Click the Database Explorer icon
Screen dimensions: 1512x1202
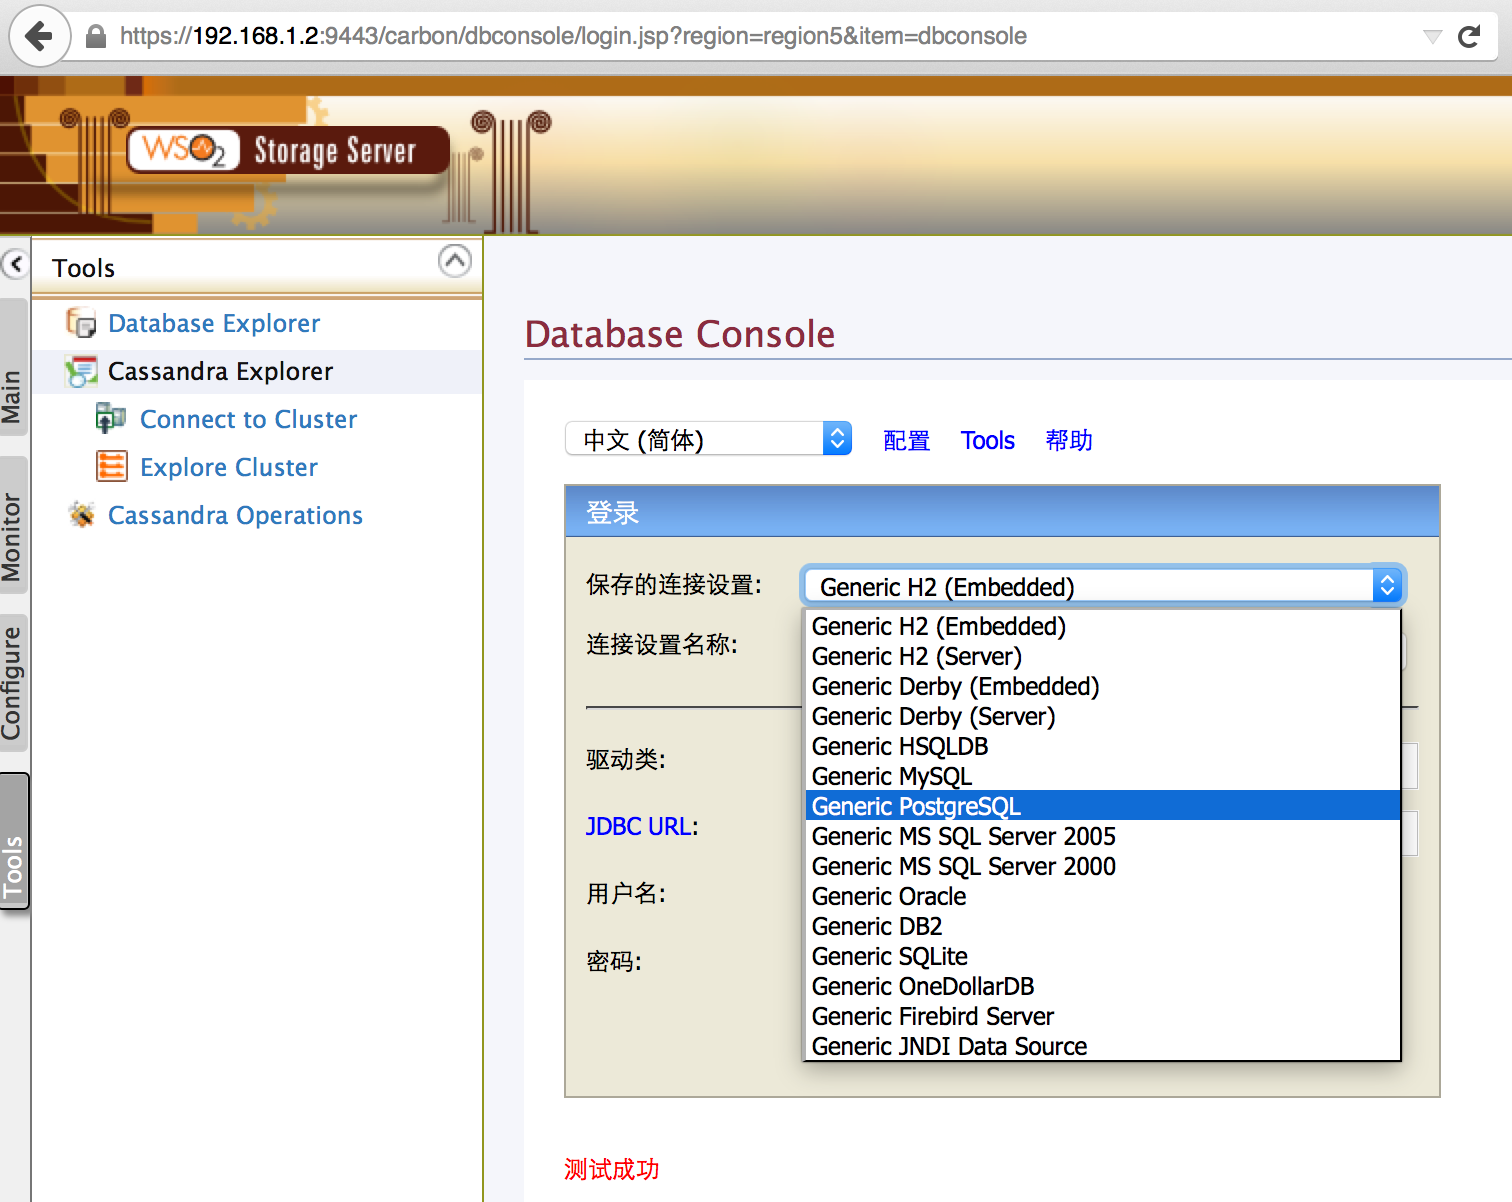81,323
